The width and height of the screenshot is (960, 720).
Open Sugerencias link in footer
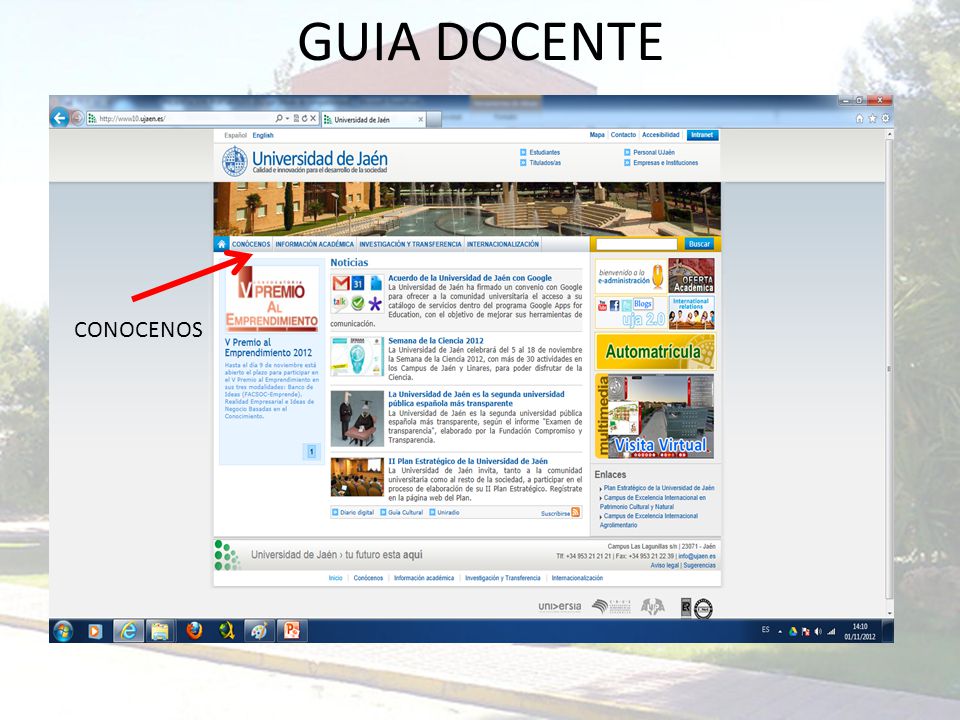click(699, 566)
